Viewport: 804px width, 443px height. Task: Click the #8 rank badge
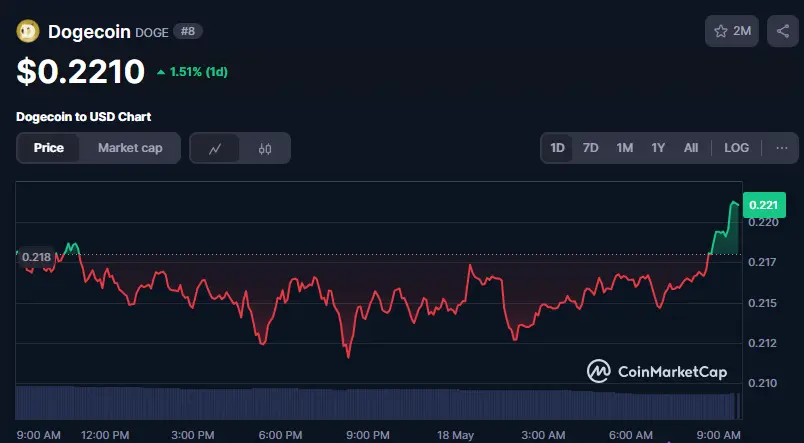coord(188,31)
